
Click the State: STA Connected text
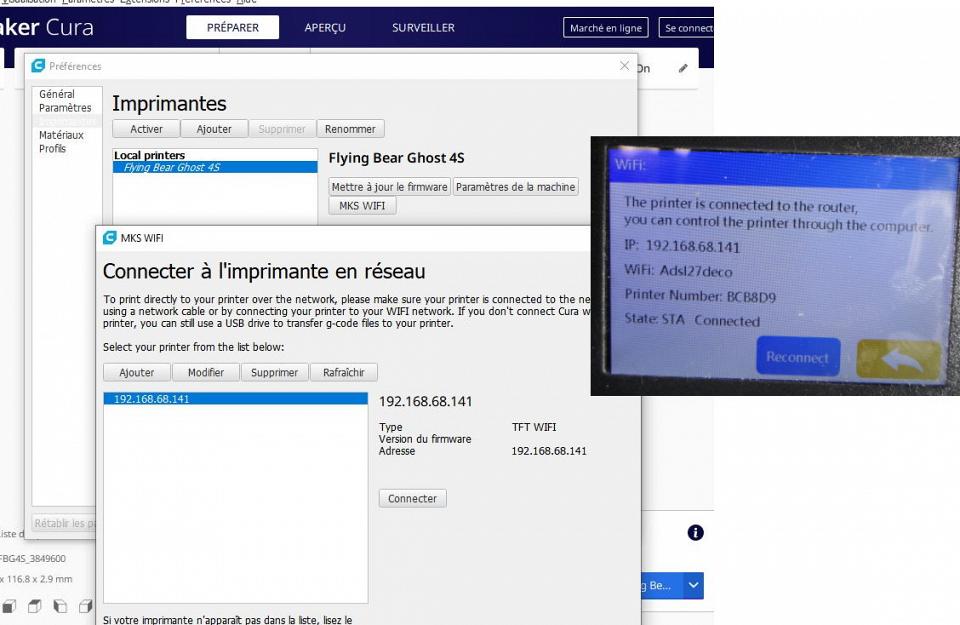(x=692, y=320)
